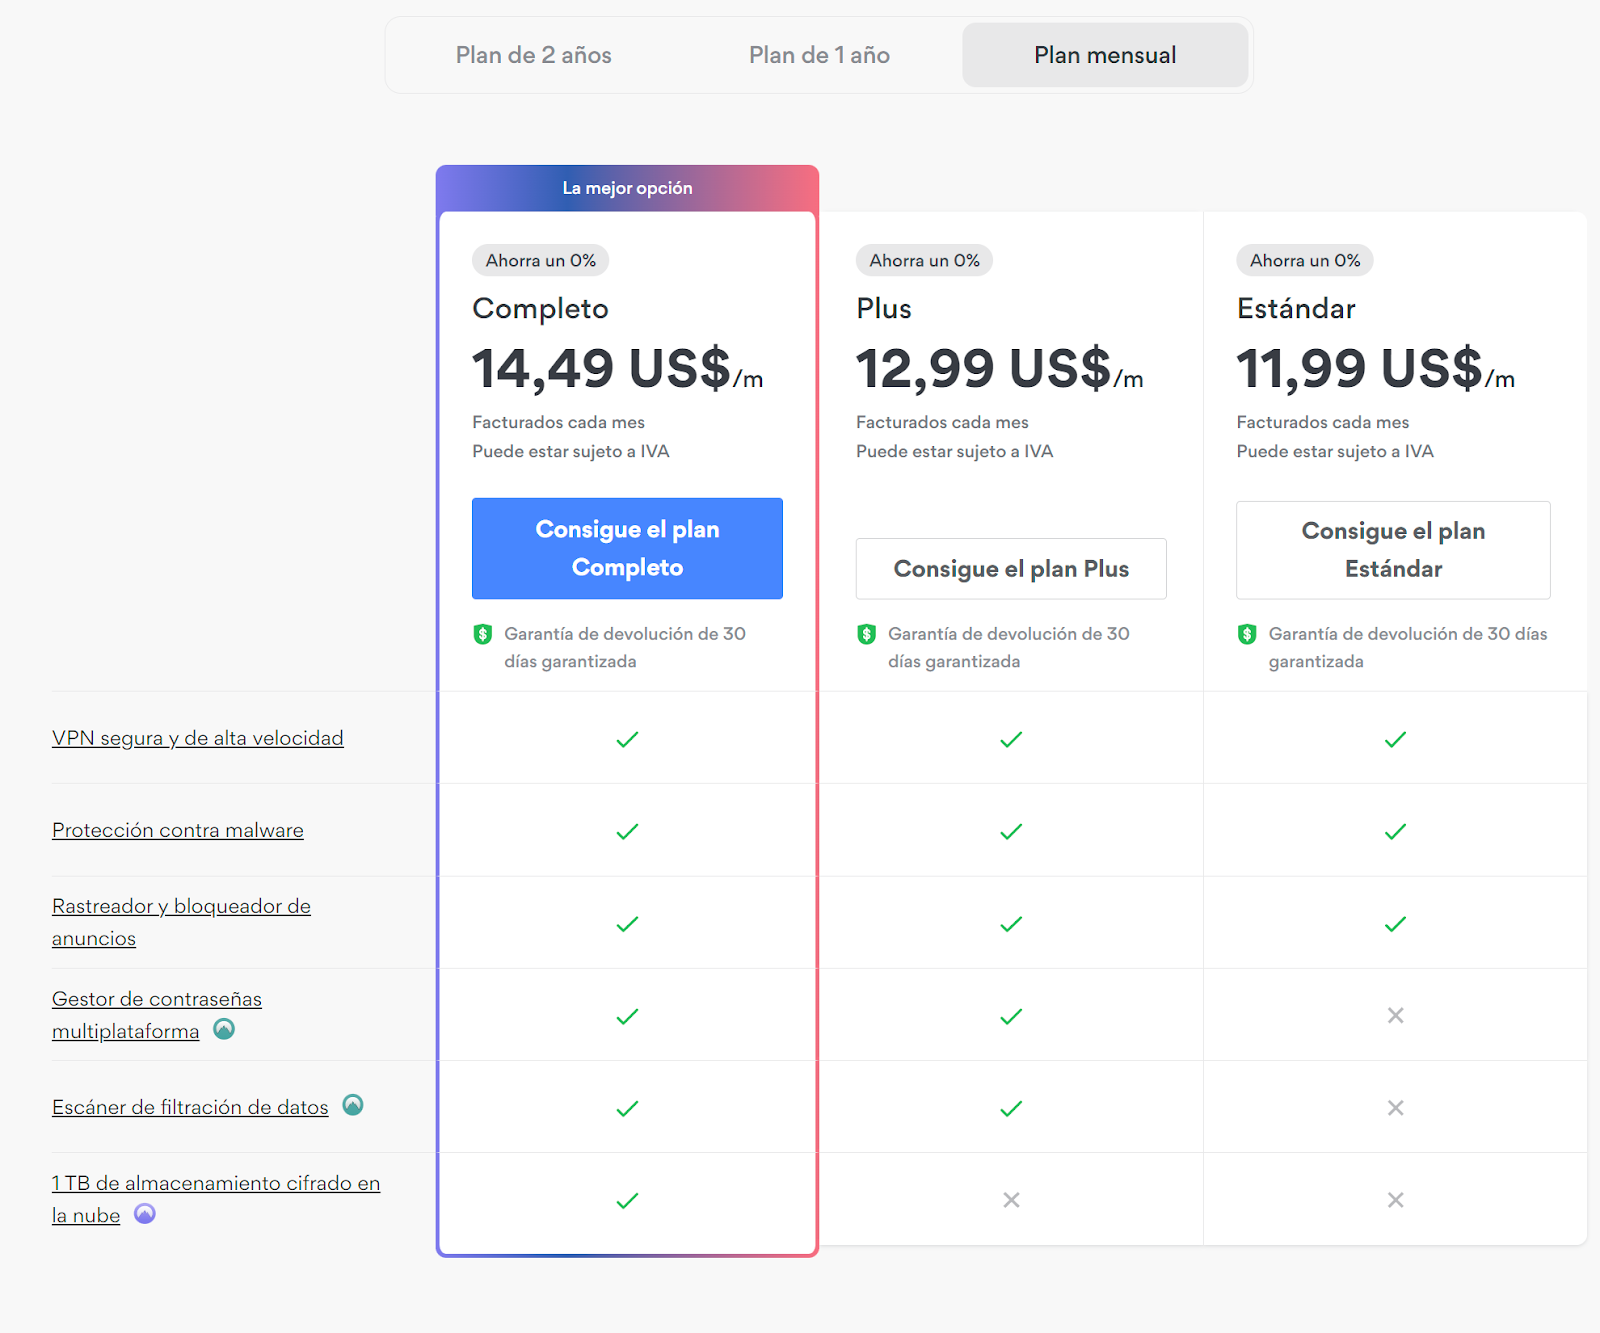Click green guarantee shield icon under Completo plan
The width and height of the screenshot is (1600, 1333).
click(x=483, y=634)
